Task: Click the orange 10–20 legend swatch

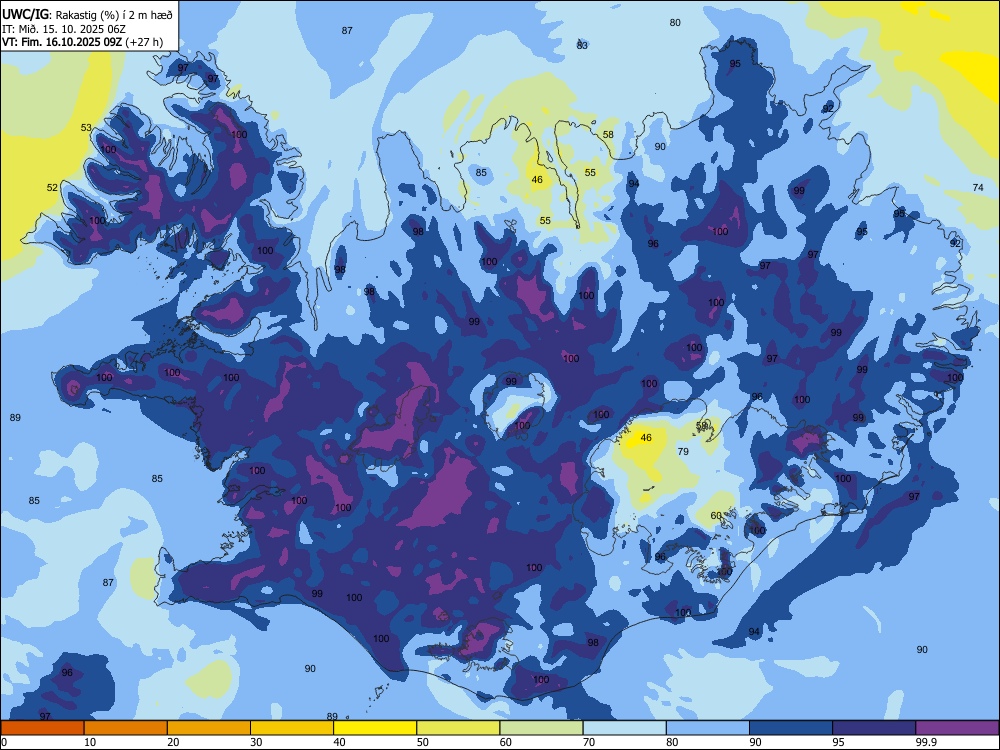Action: 126,728
